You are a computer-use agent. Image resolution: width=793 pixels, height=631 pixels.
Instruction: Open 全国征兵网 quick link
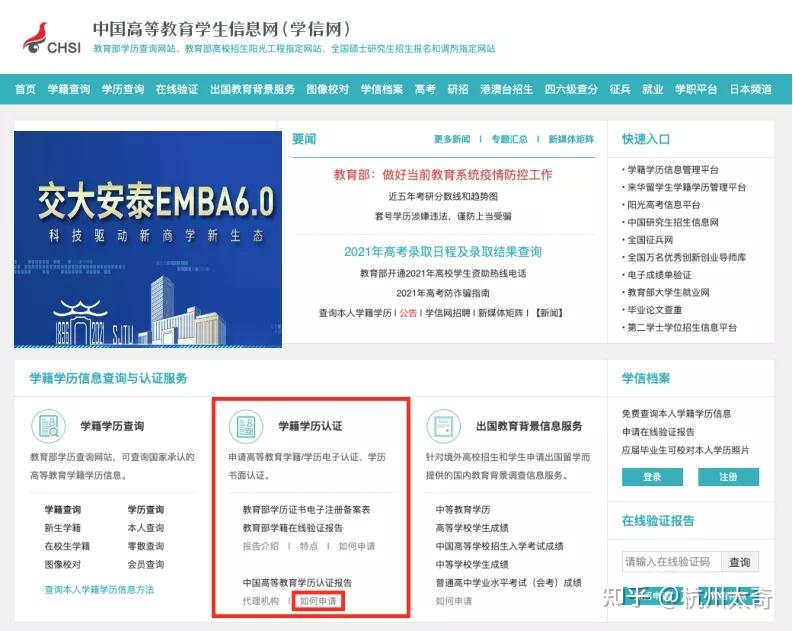click(x=650, y=240)
